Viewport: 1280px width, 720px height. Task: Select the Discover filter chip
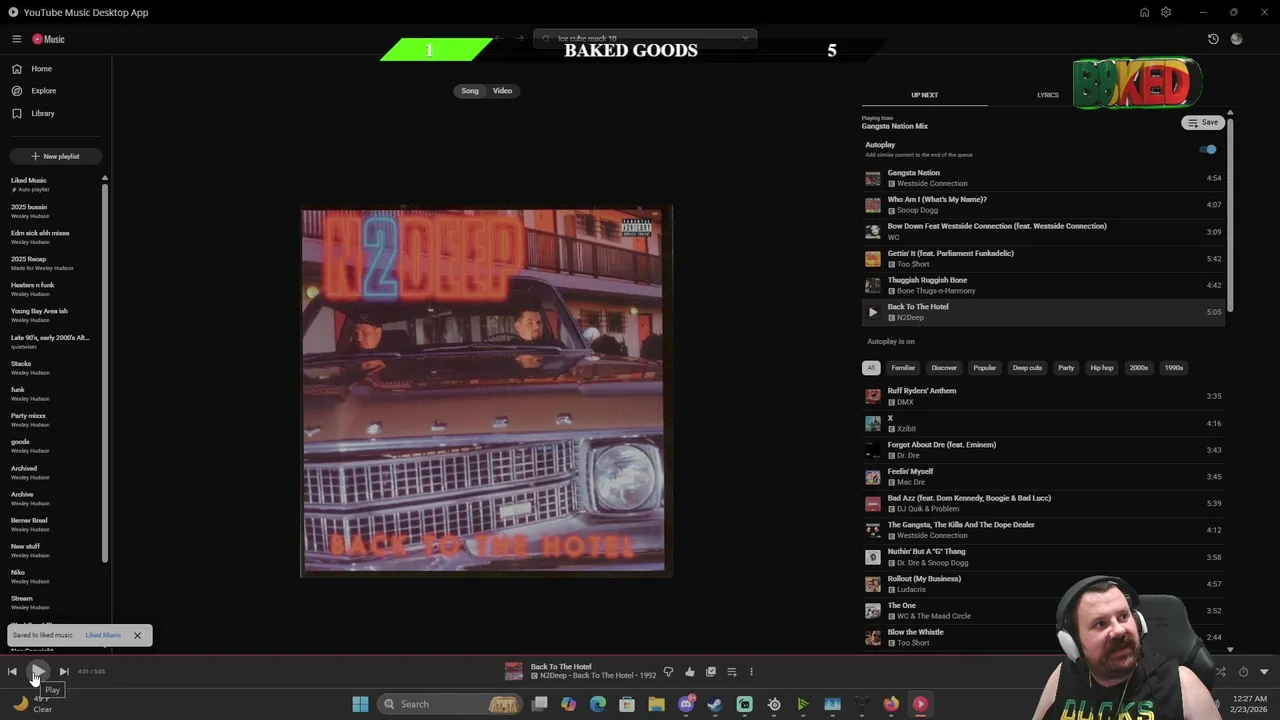[x=944, y=368]
